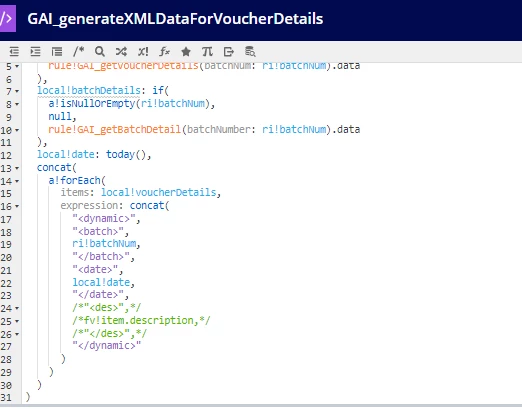This screenshot has height=416, width=522.
Task: Click rule!GAI_getBatchDetail reference on line 10
Action: pyautogui.click(x=114, y=129)
